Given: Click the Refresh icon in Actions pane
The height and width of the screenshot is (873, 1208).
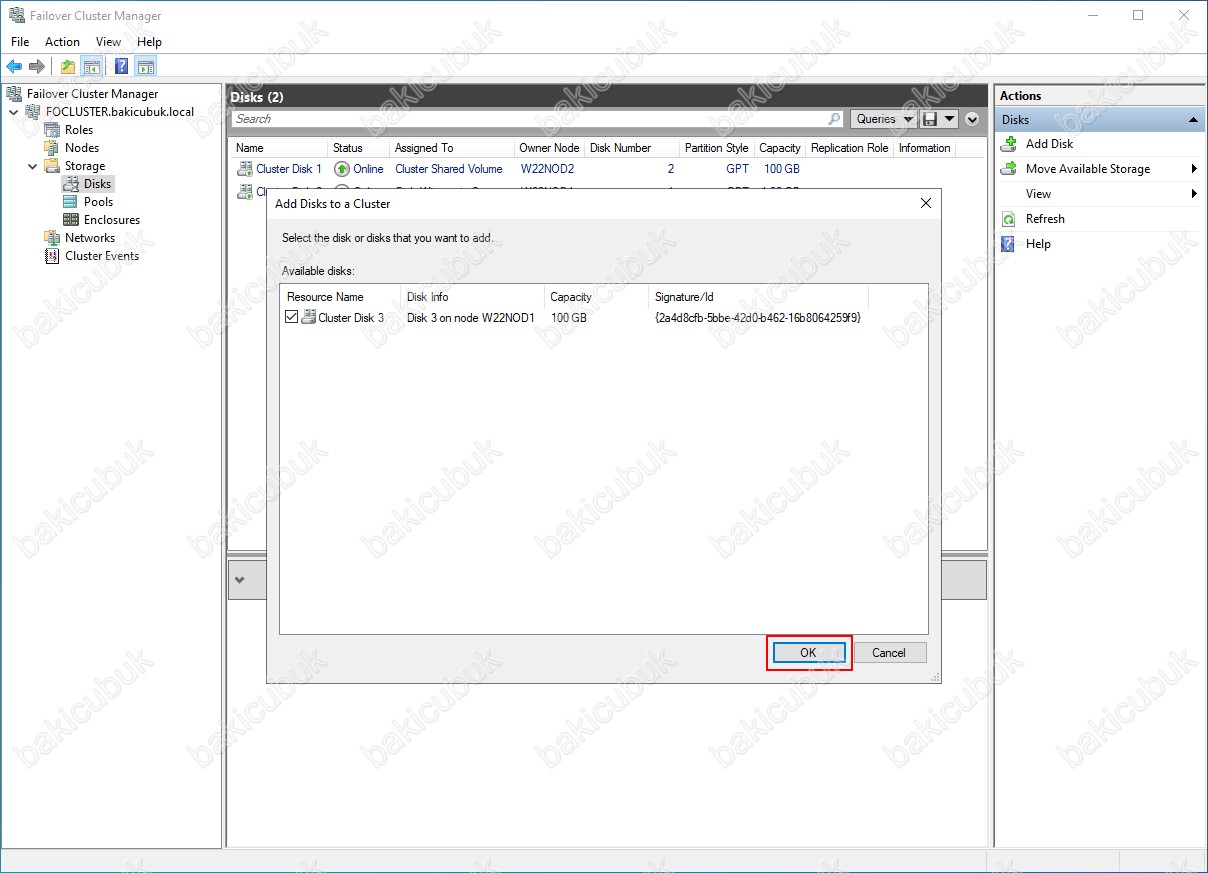Looking at the screenshot, I should (1009, 219).
